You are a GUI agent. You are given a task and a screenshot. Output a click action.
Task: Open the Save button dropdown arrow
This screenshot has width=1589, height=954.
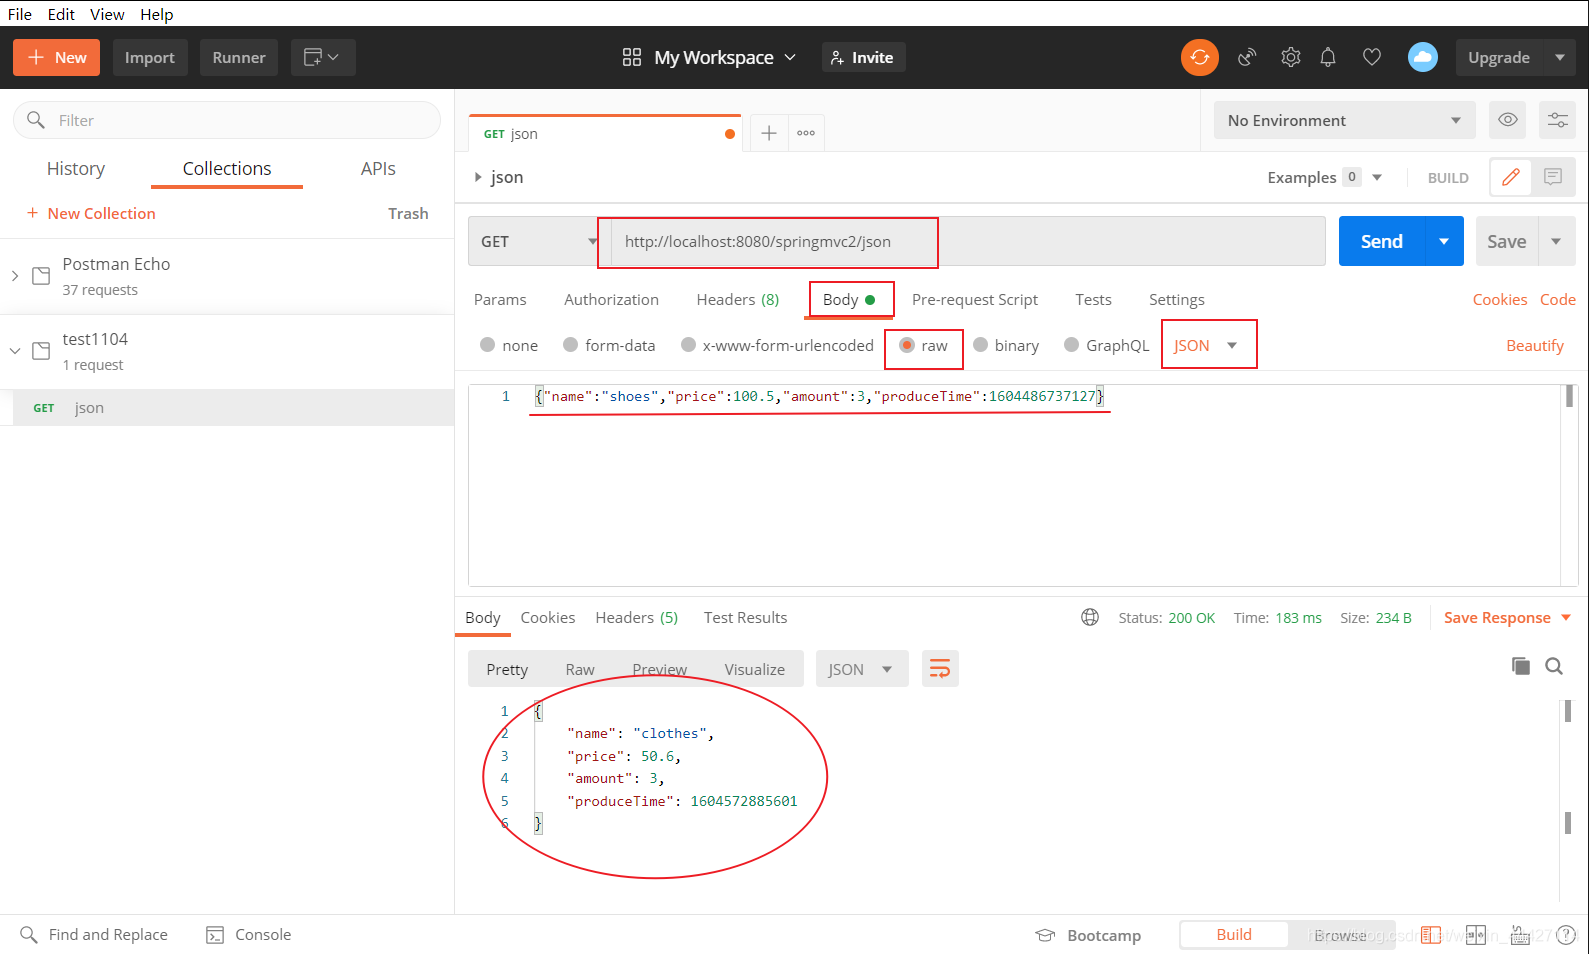point(1556,241)
